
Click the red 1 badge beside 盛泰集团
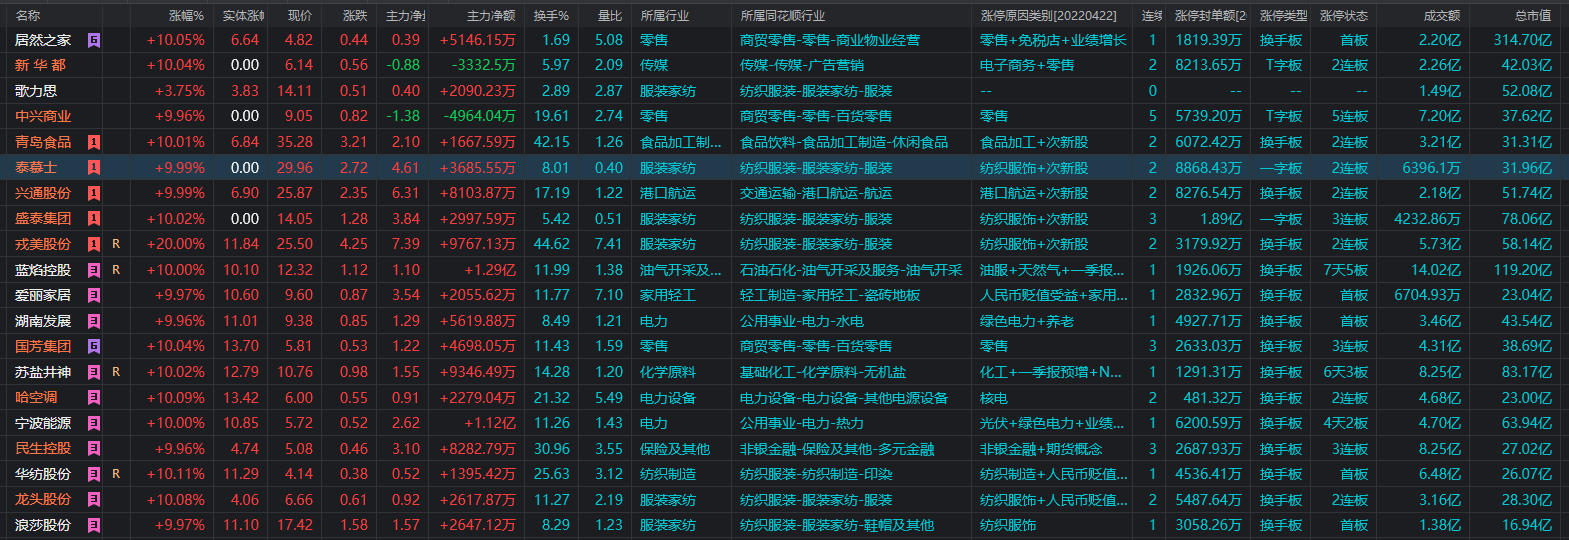pos(94,219)
